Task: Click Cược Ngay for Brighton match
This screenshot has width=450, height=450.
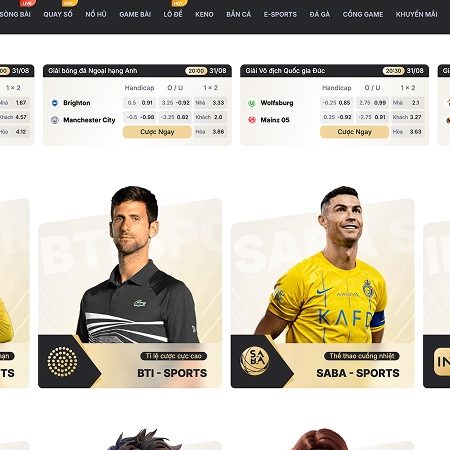Action: (x=157, y=132)
